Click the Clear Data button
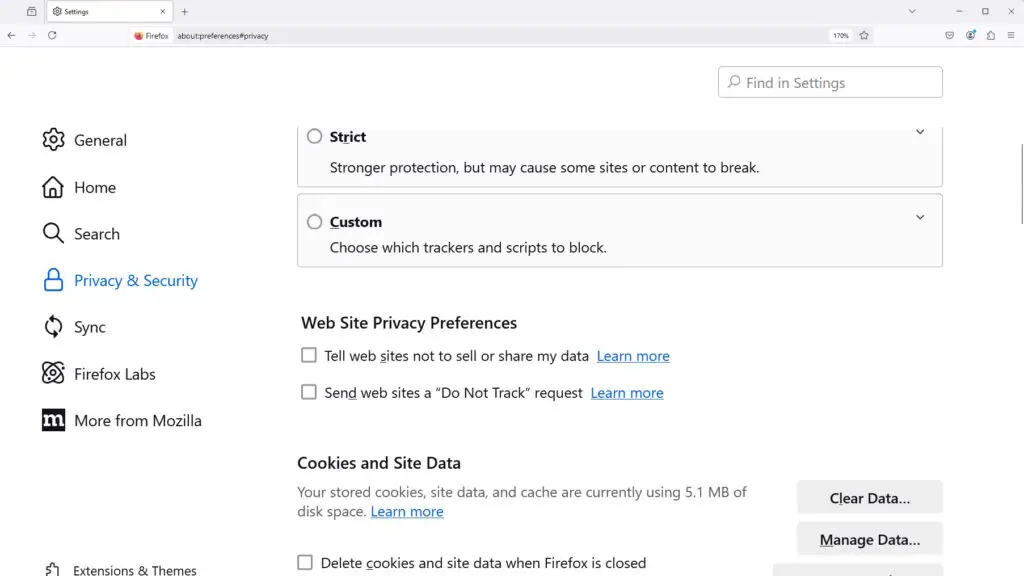Viewport: 1024px width, 576px height. (x=869, y=497)
